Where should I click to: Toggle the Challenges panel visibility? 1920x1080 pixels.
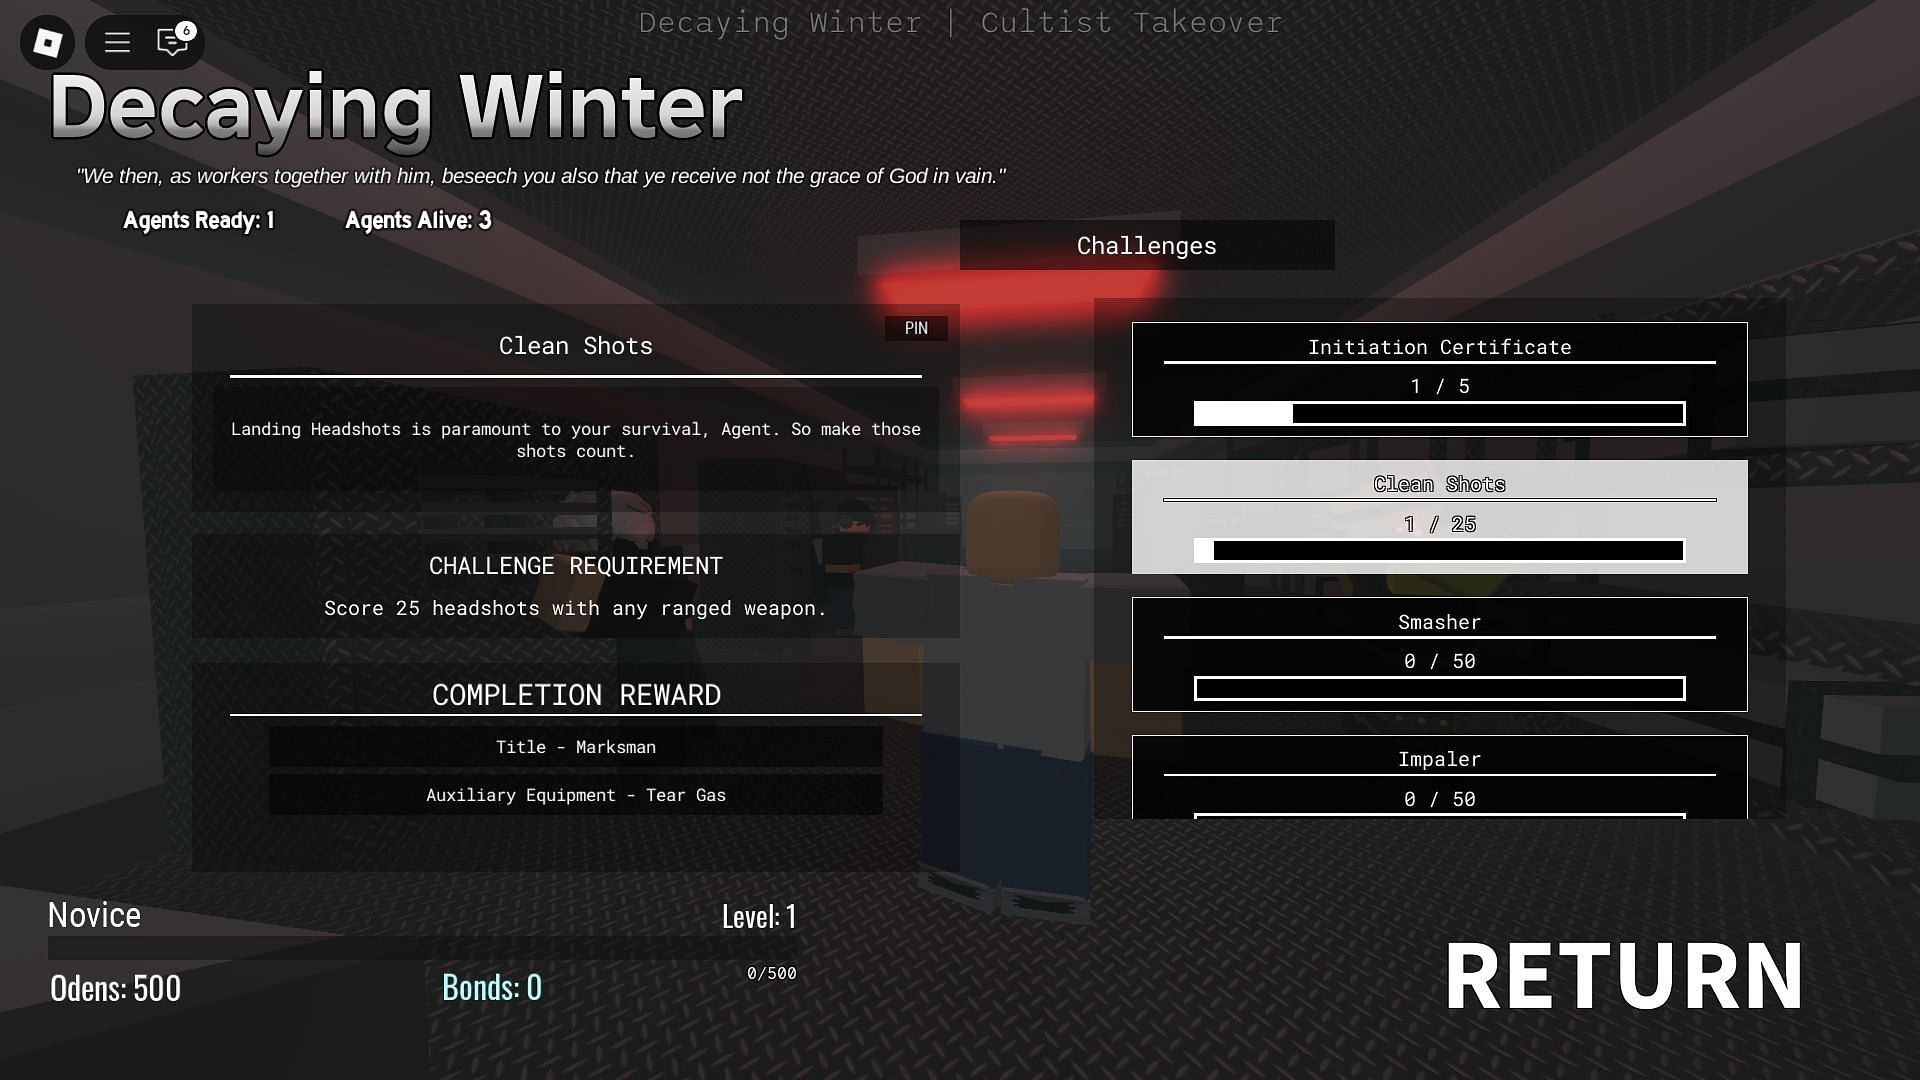click(x=1146, y=245)
